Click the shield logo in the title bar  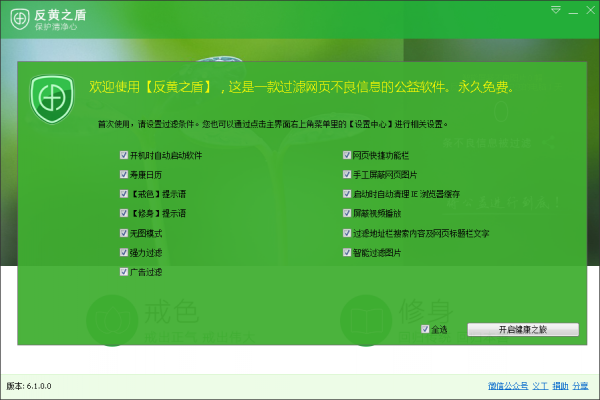pyautogui.click(x=20, y=18)
